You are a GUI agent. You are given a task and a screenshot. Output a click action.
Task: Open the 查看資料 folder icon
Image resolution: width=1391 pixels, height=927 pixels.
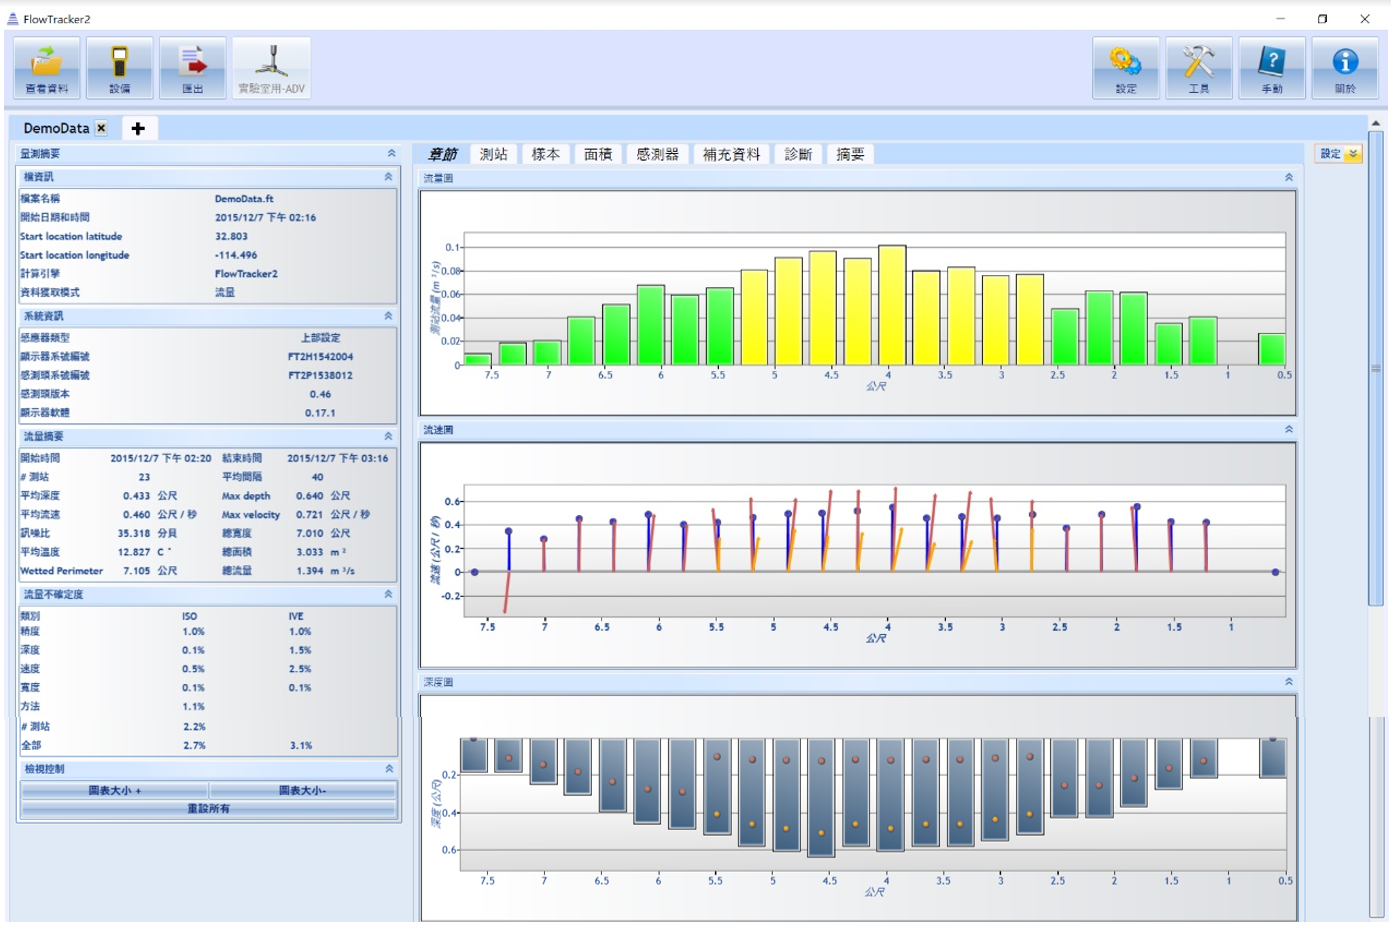[x=47, y=68]
